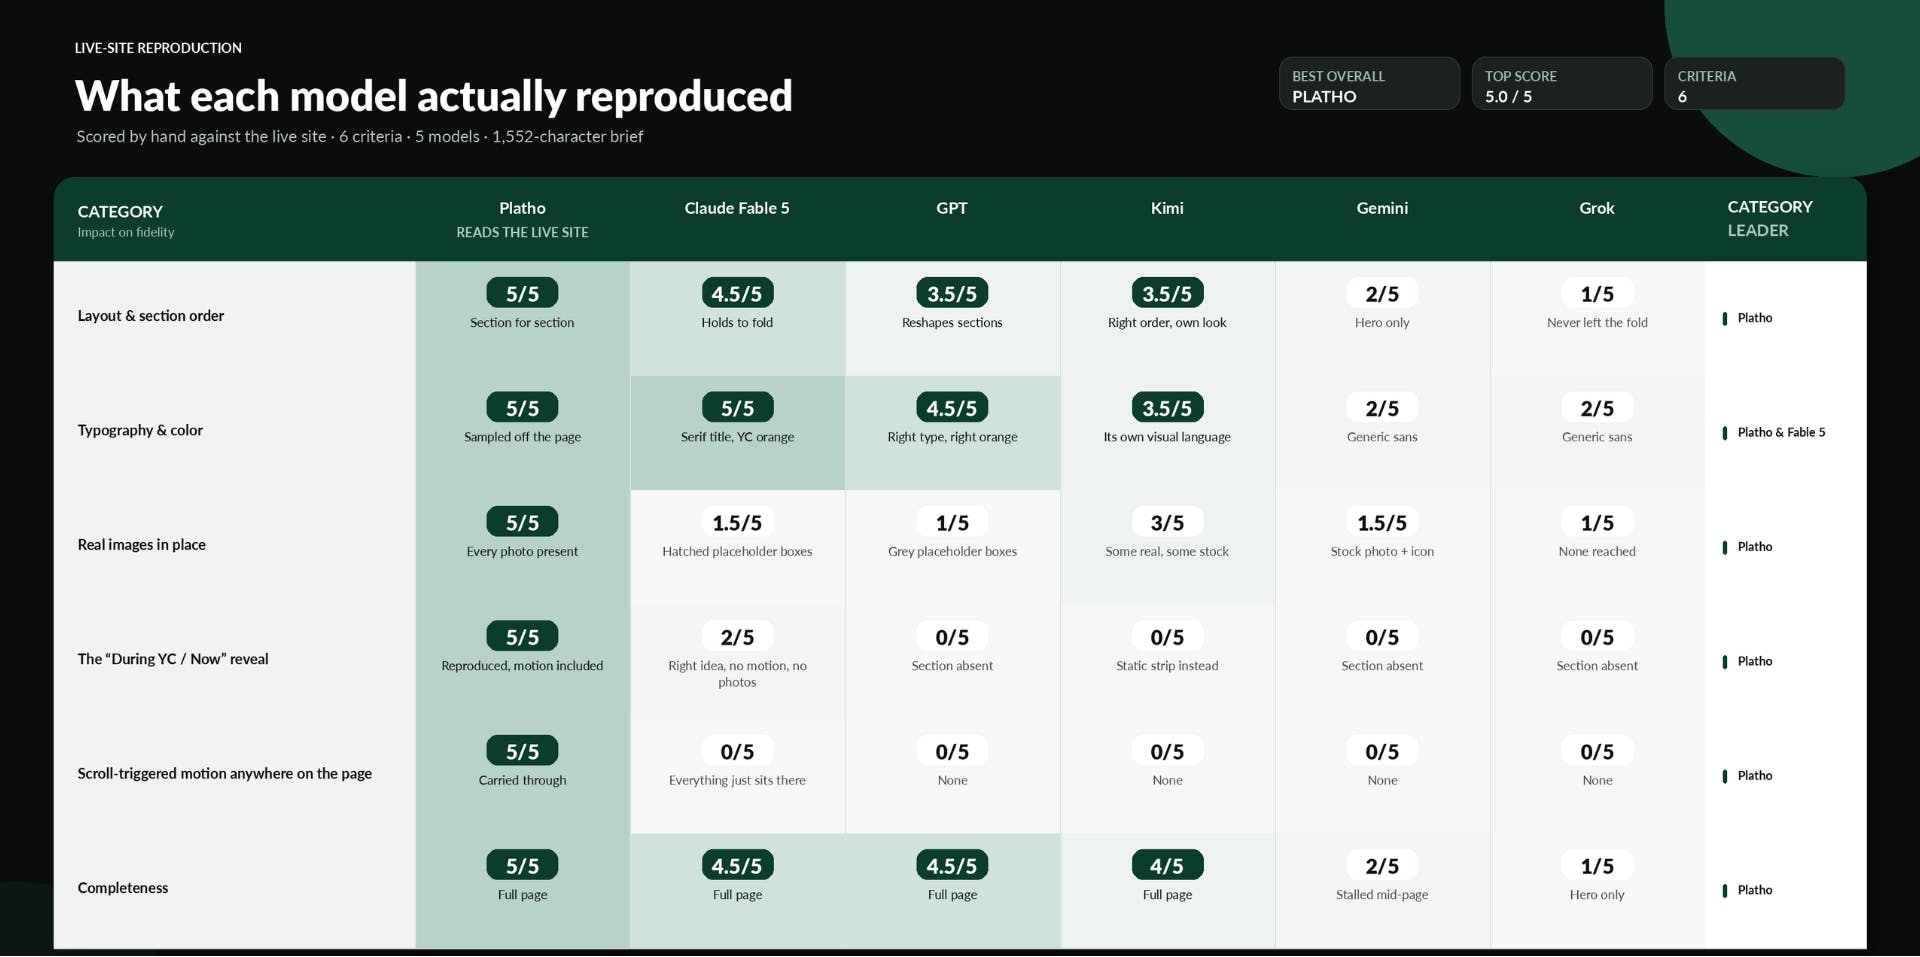Click the 5/5 badge above Full page in Platho column
The image size is (1920, 957).
tap(522, 866)
